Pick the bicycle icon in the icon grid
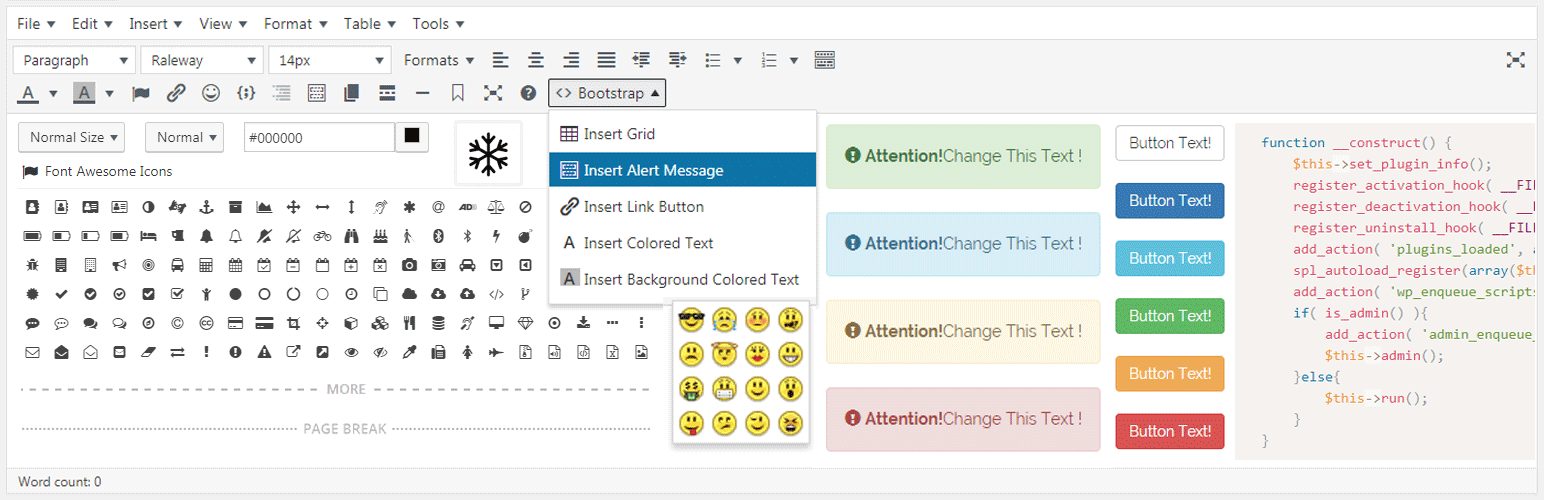The image size is (1544, 500). coord(321,236)
